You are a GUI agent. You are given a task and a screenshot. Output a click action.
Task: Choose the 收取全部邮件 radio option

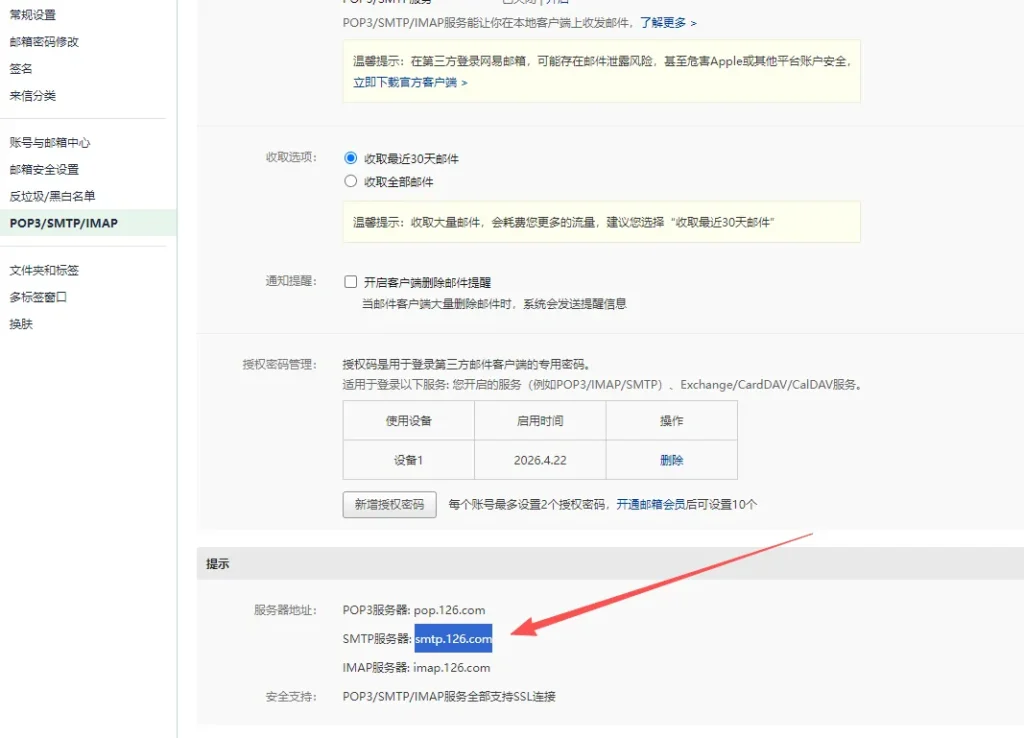(x=350, y=182)
